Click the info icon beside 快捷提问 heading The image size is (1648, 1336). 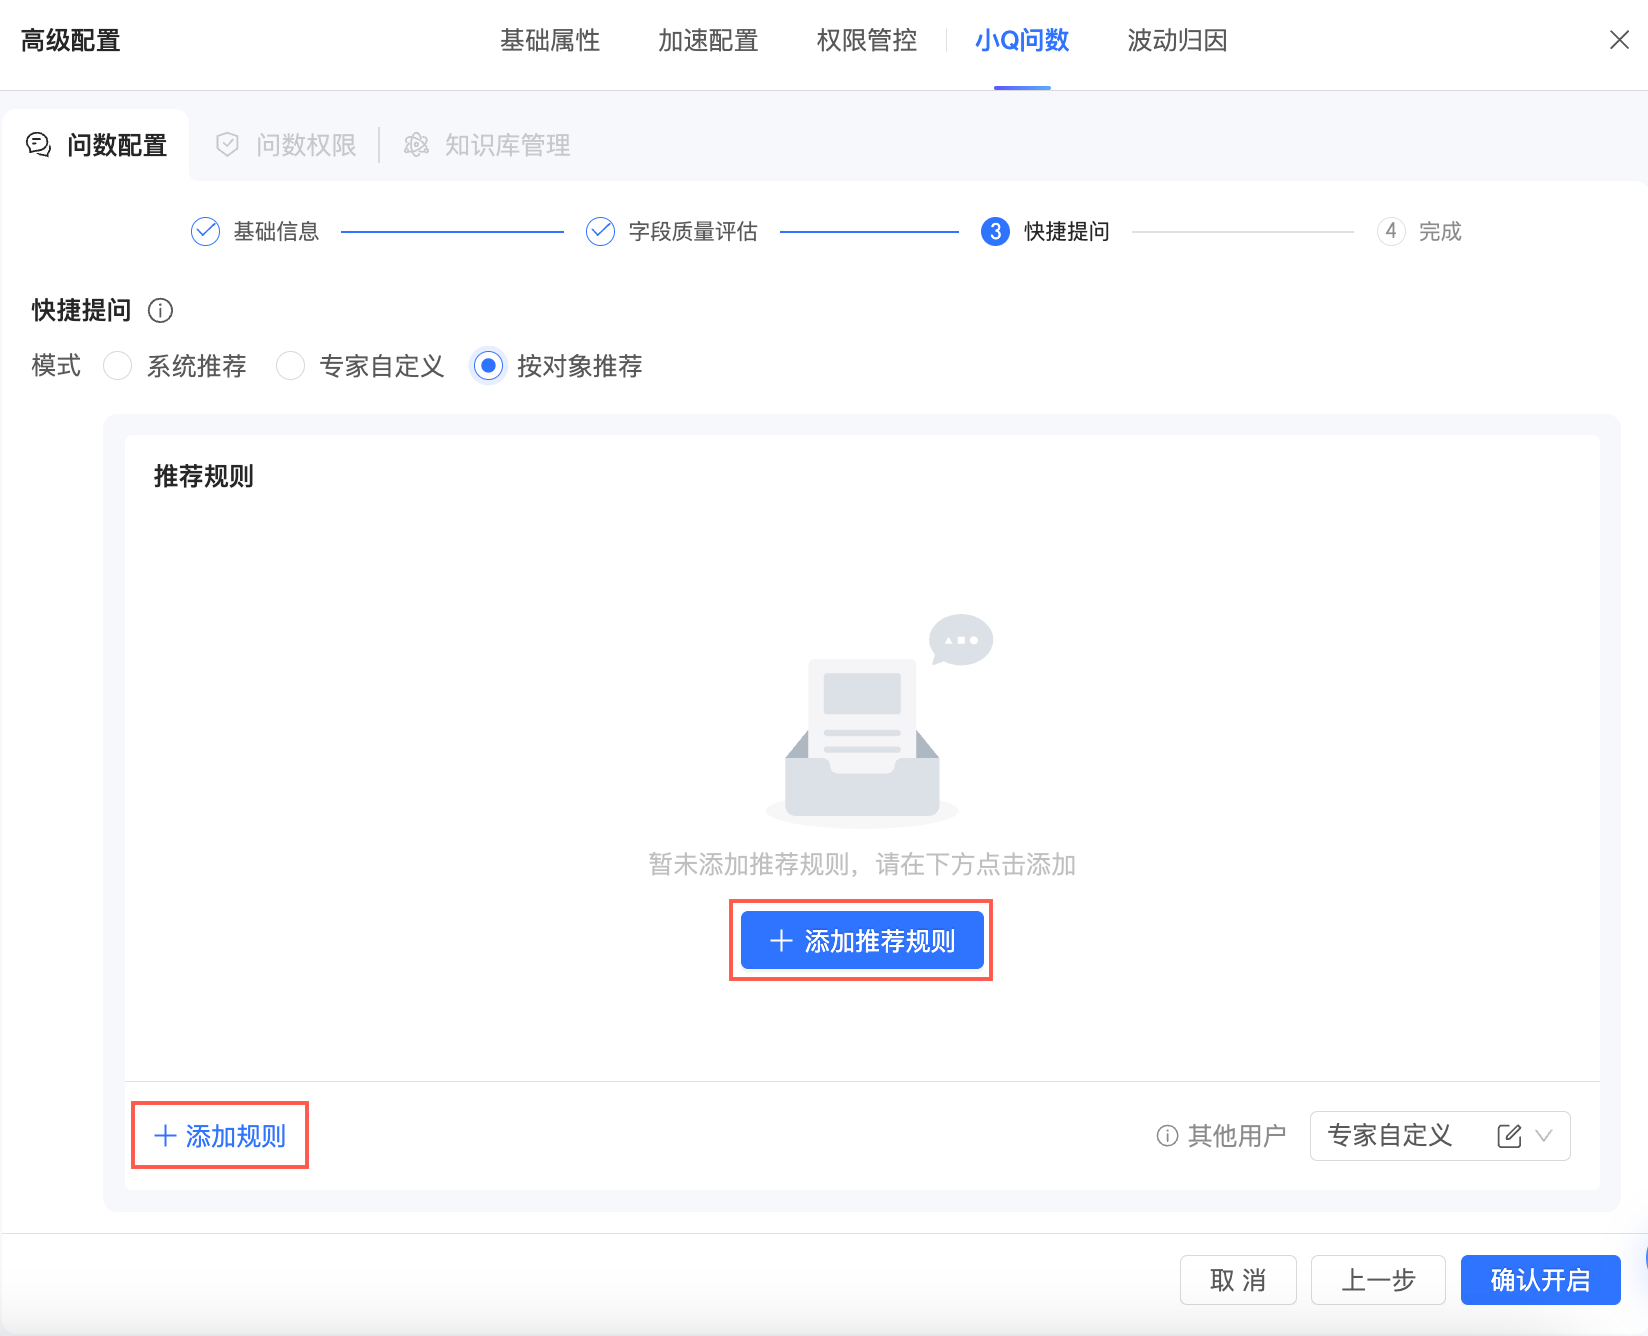(160, 311)
